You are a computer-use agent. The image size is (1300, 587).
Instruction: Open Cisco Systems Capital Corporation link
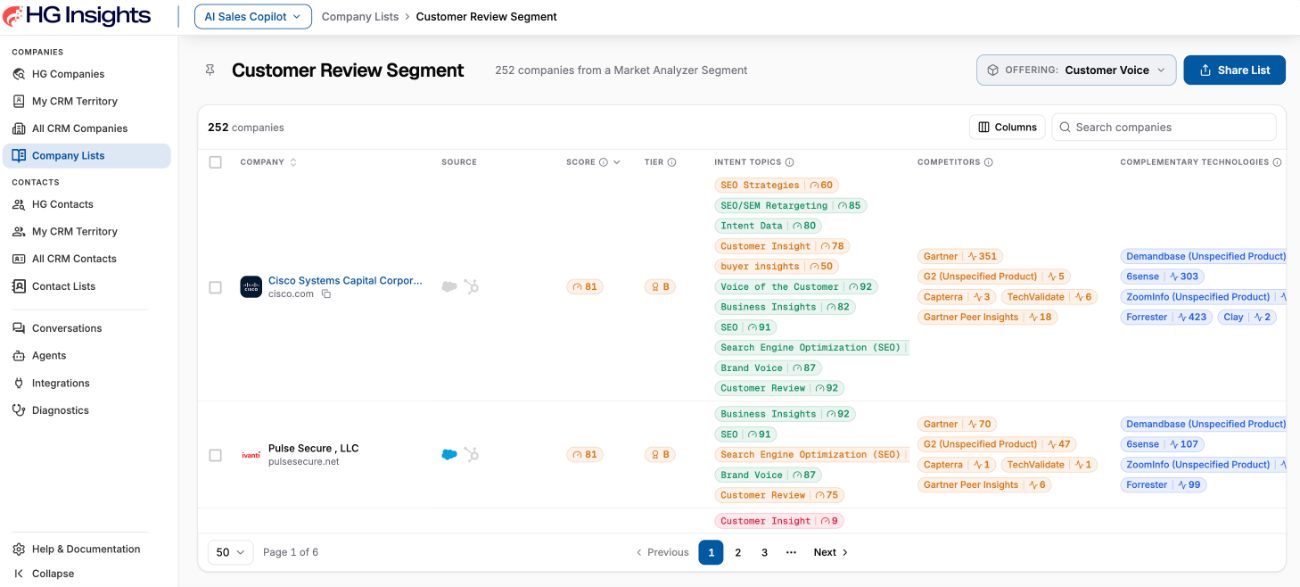[345, 281]
